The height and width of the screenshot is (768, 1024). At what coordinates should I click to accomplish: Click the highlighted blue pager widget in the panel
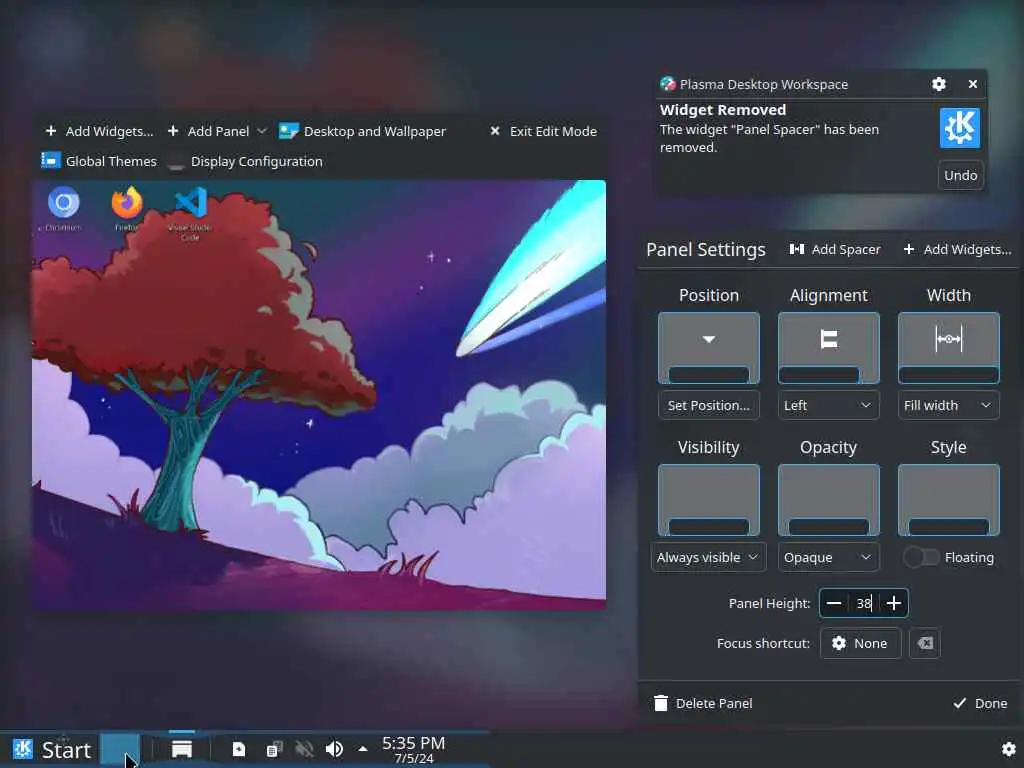point(120,750)
